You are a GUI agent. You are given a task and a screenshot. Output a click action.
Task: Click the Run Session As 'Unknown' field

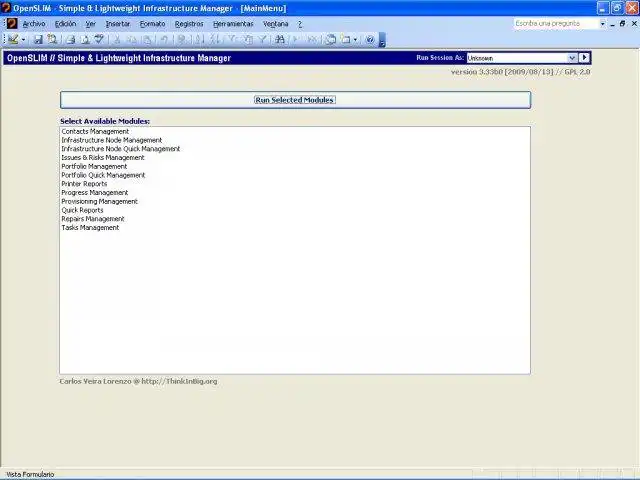[x=518, y=58]
